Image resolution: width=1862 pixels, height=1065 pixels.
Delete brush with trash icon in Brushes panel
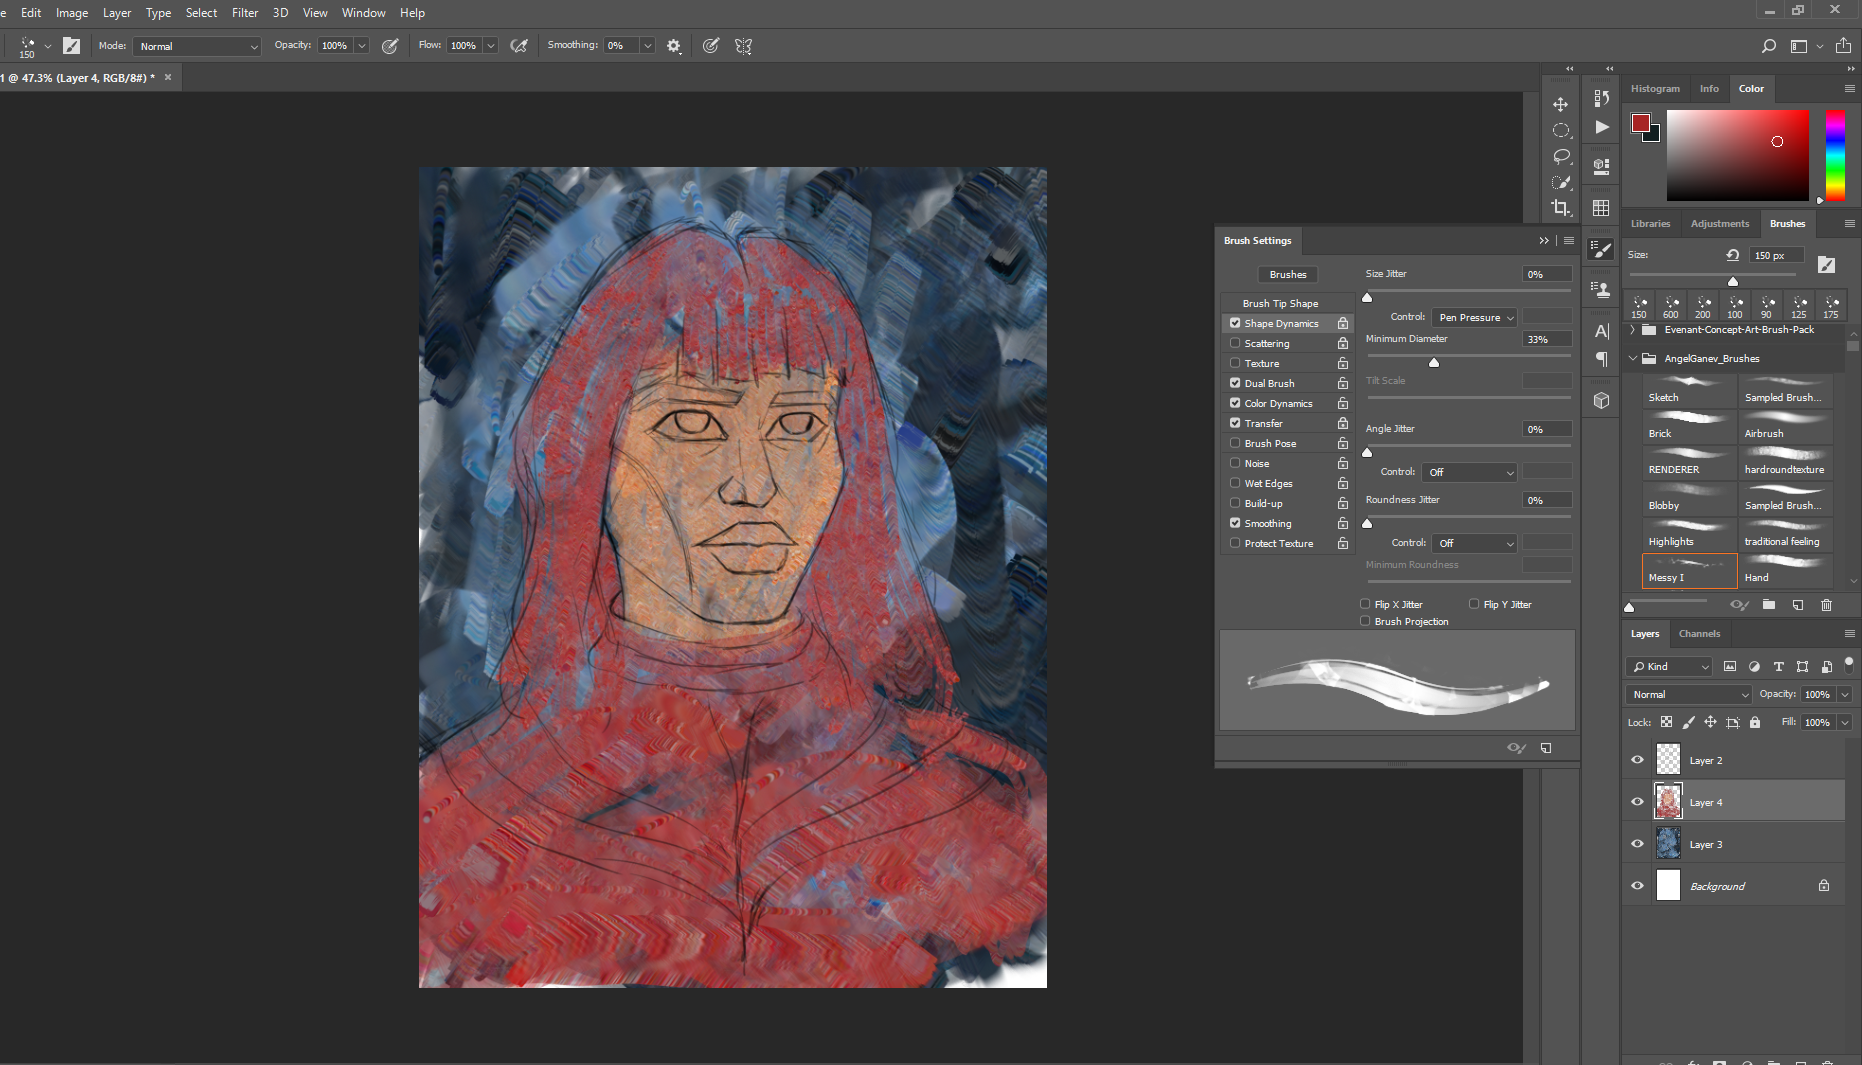click(1826, 605)
